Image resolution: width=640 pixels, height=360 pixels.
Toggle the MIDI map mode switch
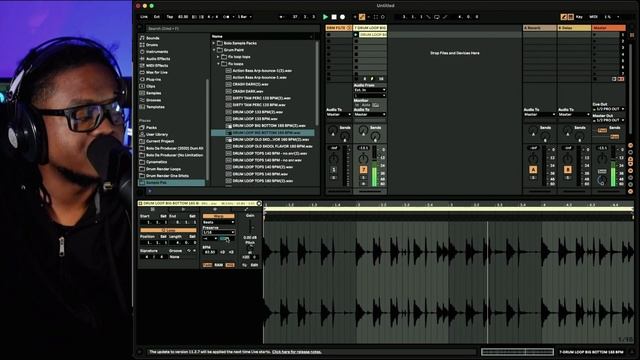pos(593,17)
